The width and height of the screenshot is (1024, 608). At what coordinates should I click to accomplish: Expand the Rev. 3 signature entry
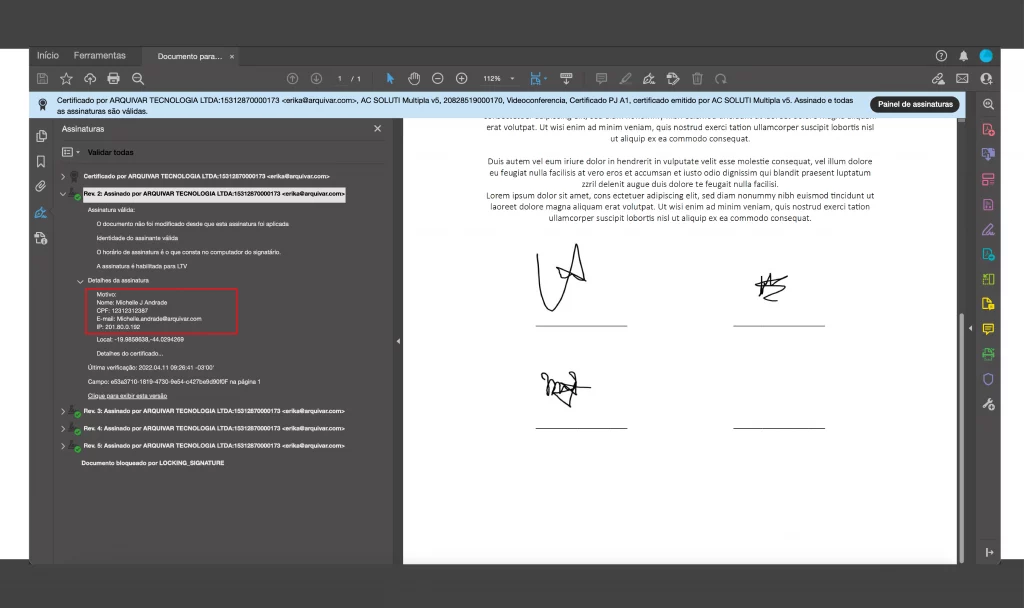(x=63, y=411)
